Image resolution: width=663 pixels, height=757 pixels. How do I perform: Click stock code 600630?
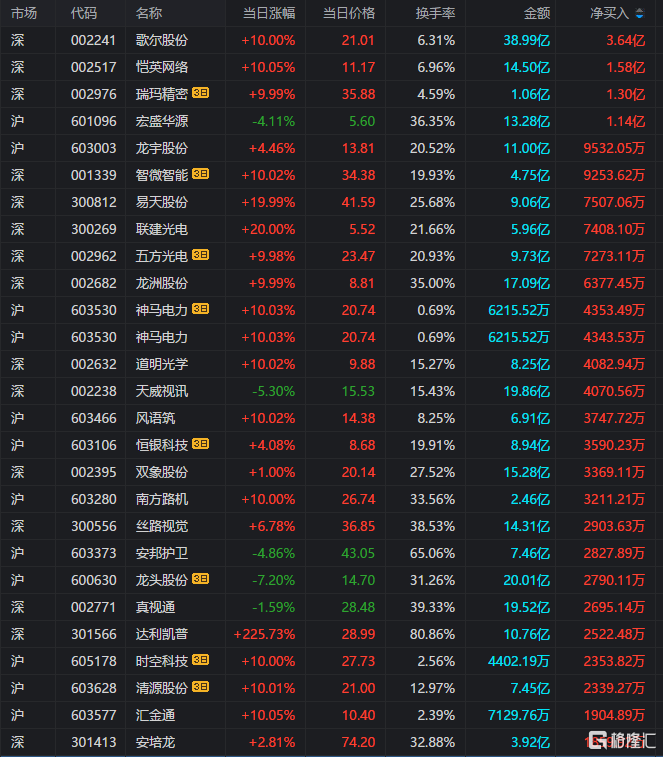coord(94,580)
